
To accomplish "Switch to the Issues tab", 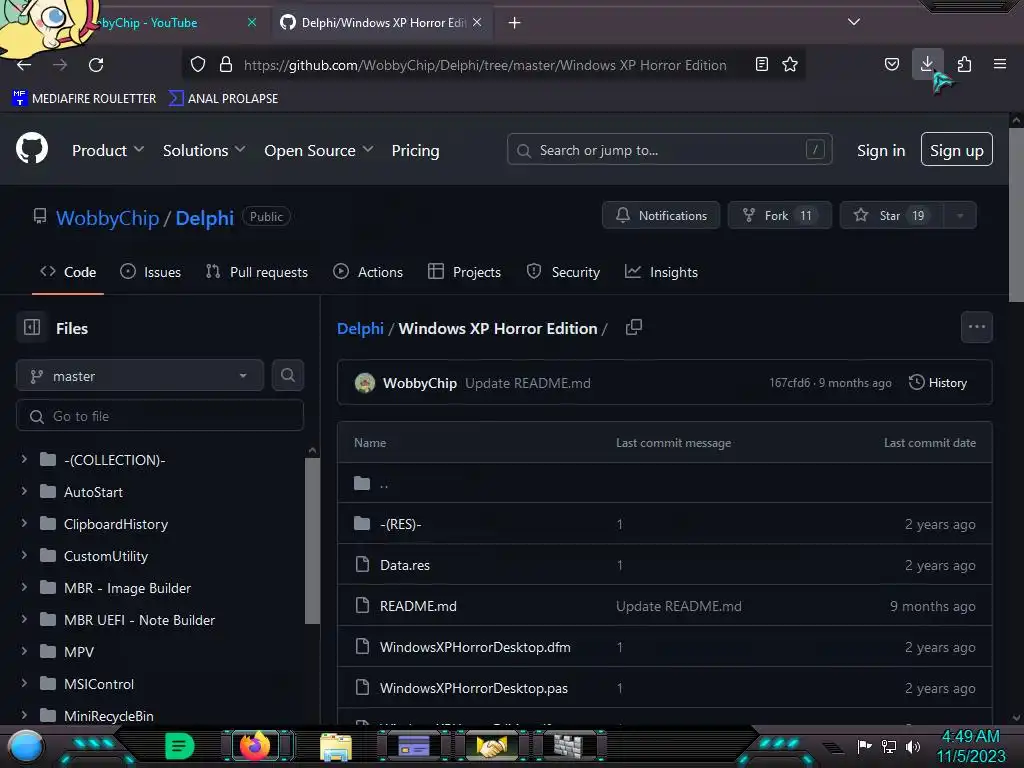I will (150, 272).
